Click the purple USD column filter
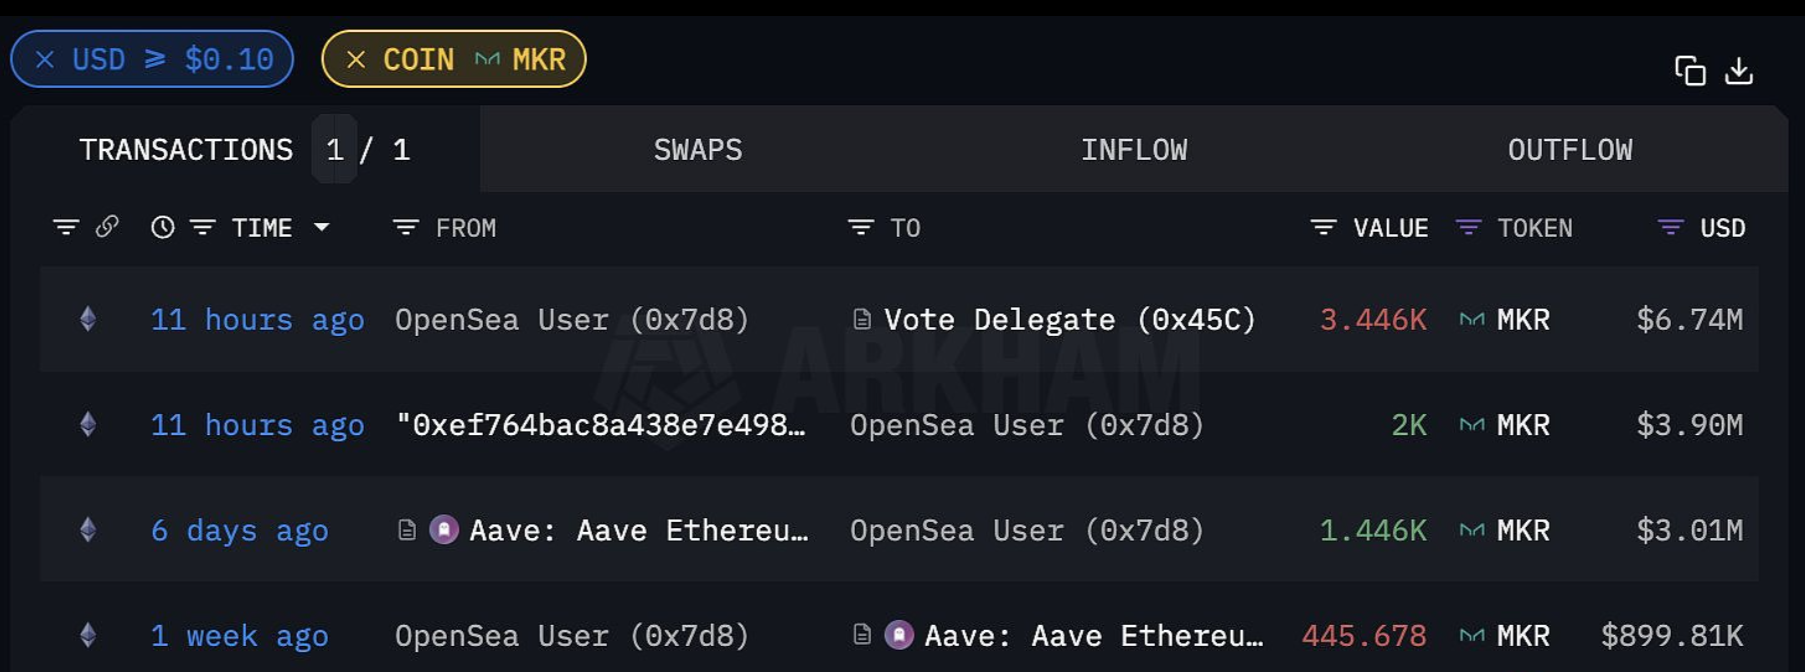The image size is (1805, 672). (x=1670, y=228)
